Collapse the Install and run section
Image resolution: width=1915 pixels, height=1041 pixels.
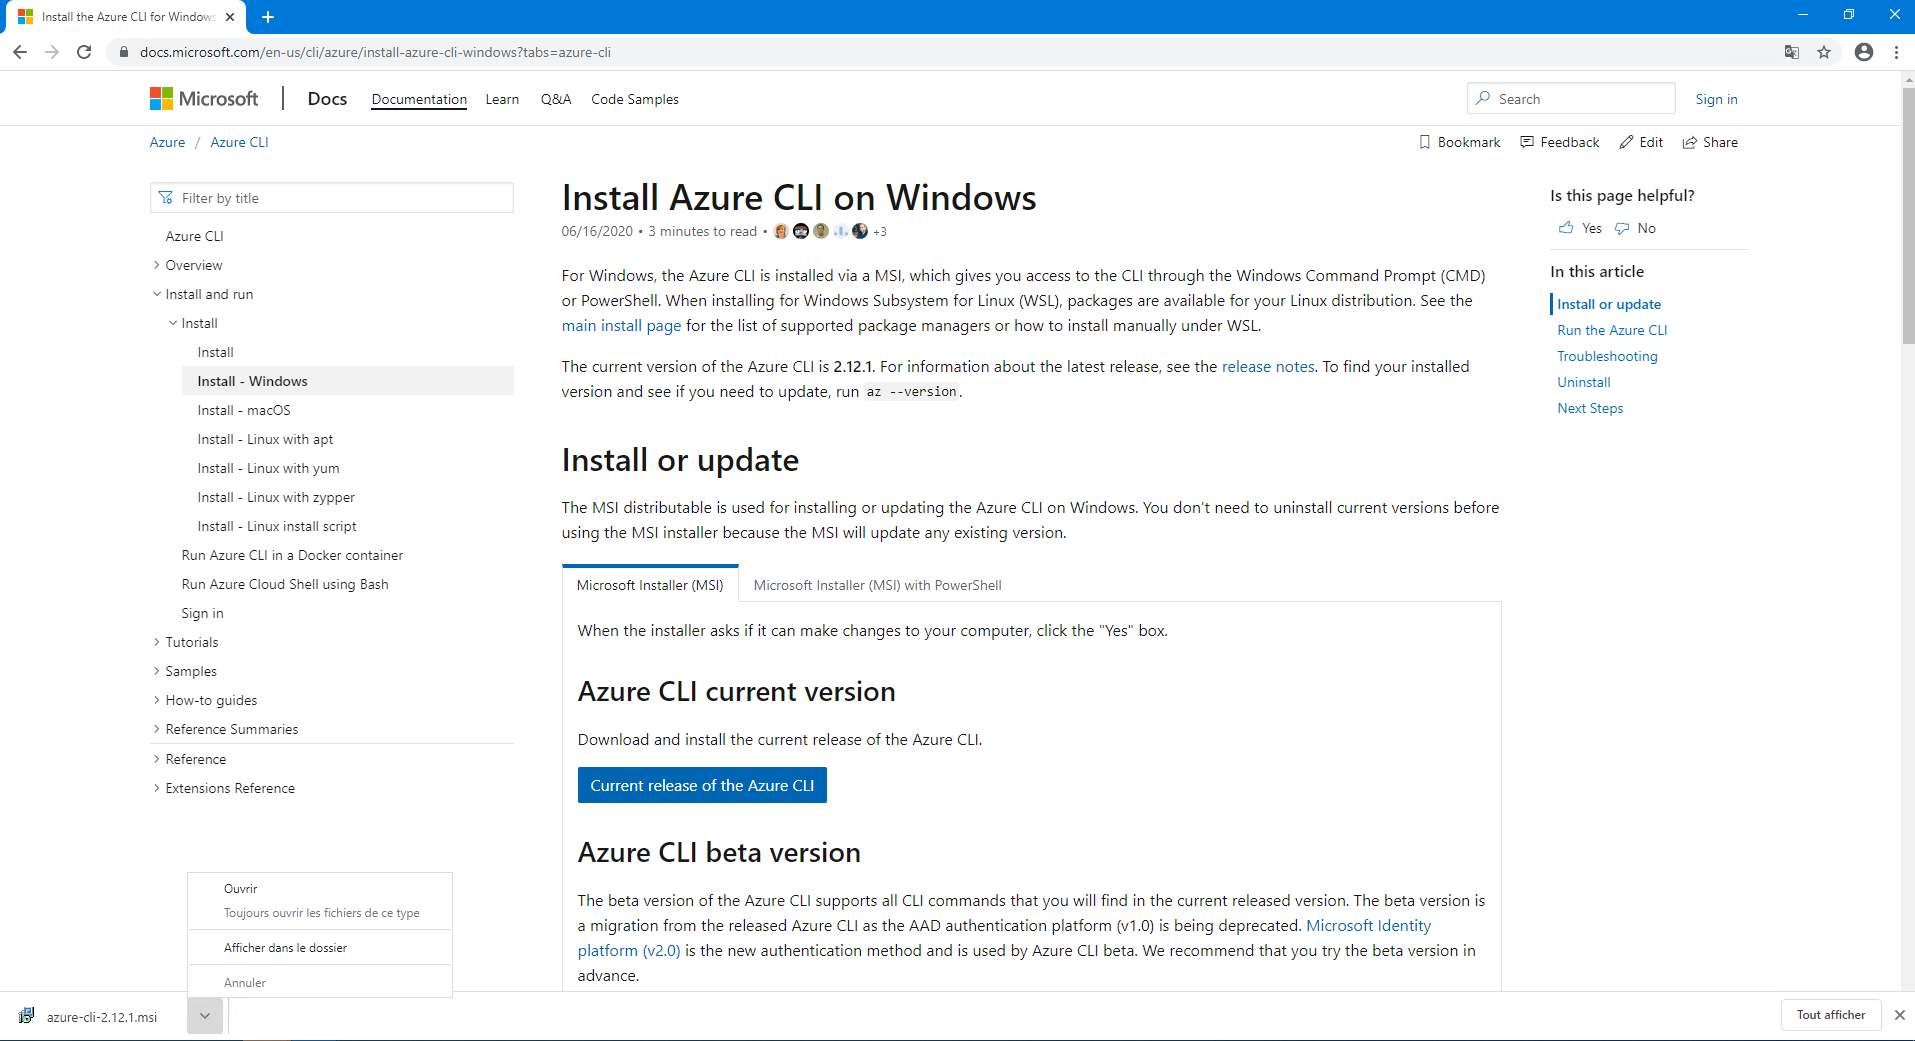pos(157,294)
